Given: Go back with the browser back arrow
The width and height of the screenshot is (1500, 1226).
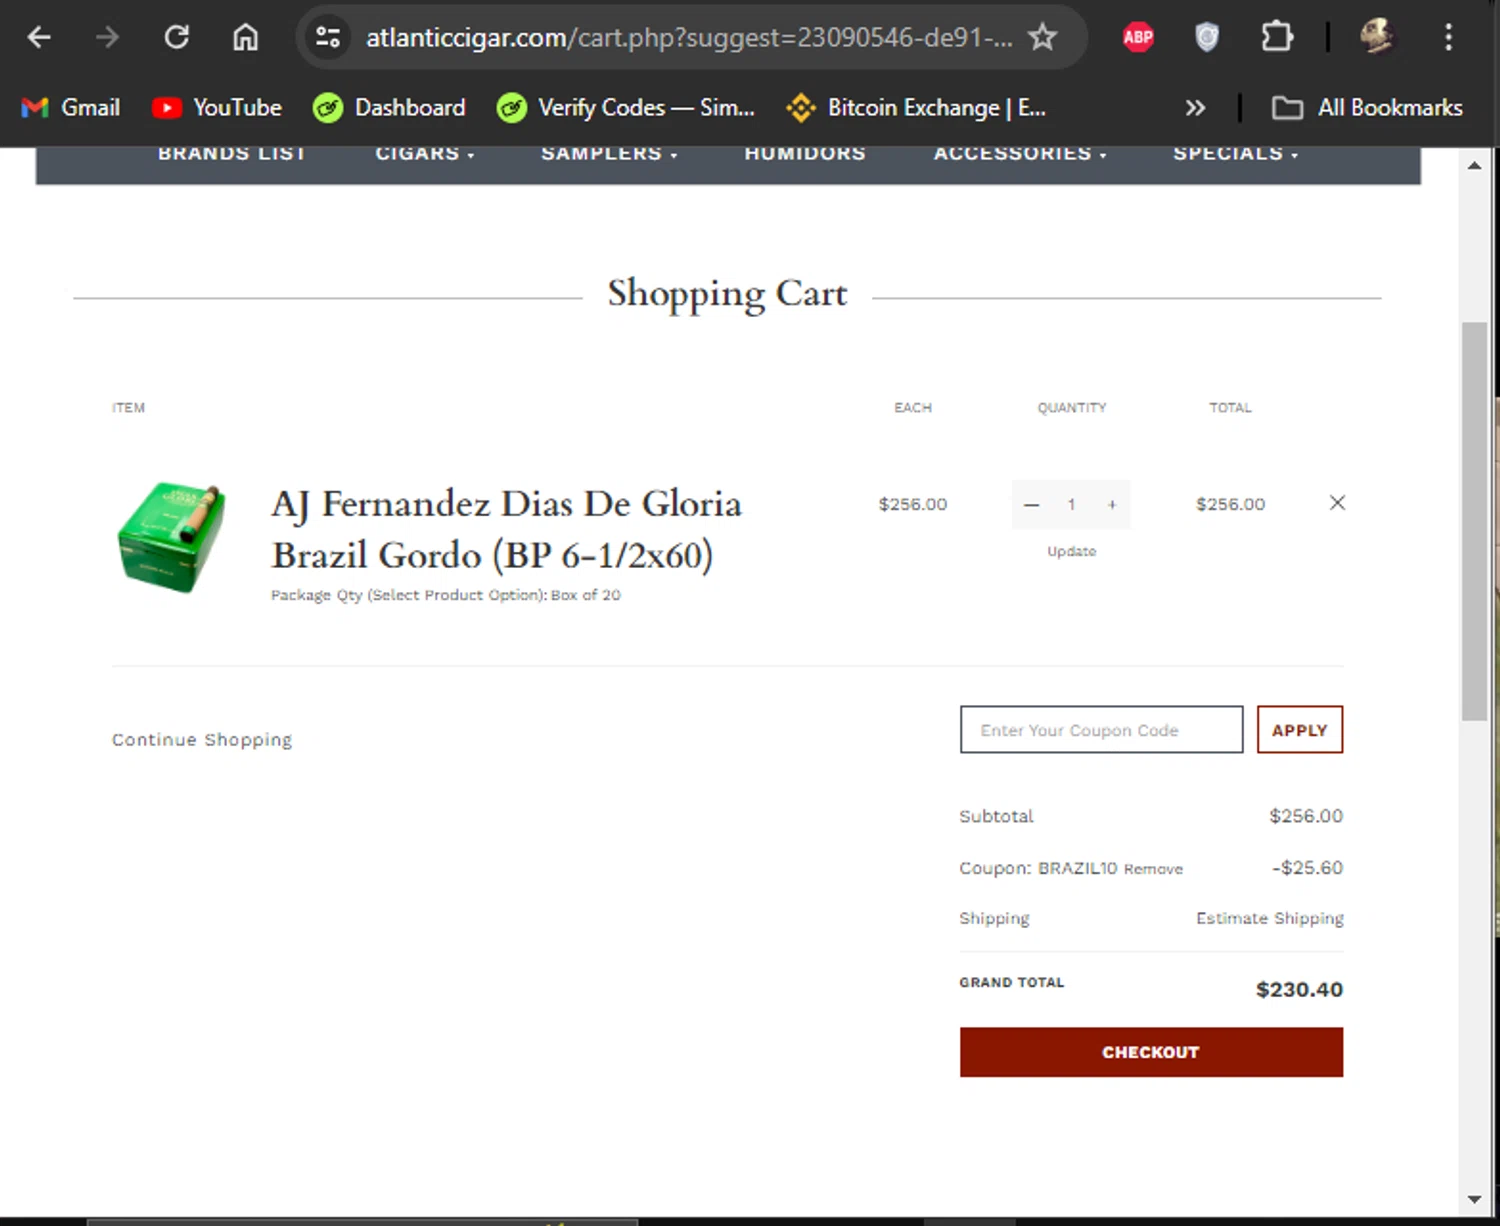Looking at the screenshot, I should click(39, 38).
